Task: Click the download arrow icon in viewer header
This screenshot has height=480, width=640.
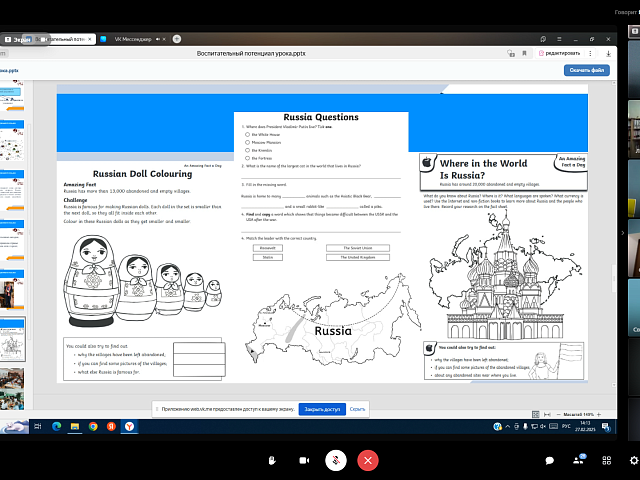Action: [608, 53]
